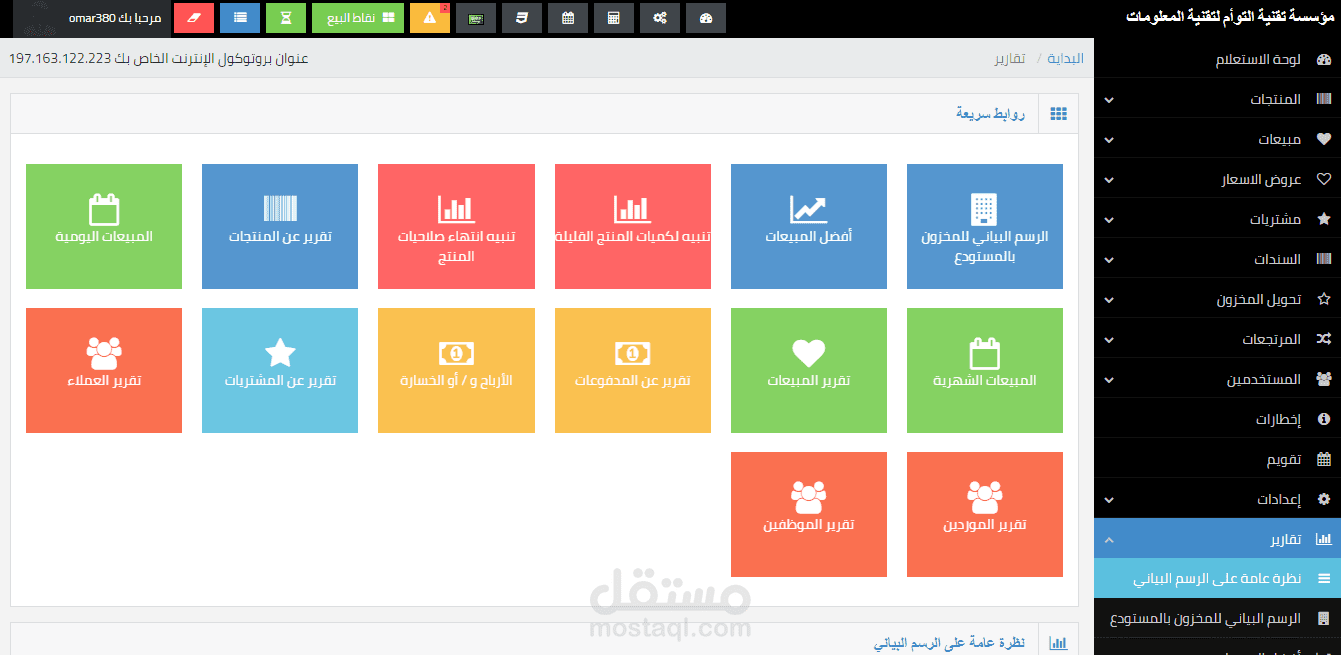Screen dimensions: 1341x655
Task: Open the تقرير الموظفين report tile
Action: tap(809, 514)
